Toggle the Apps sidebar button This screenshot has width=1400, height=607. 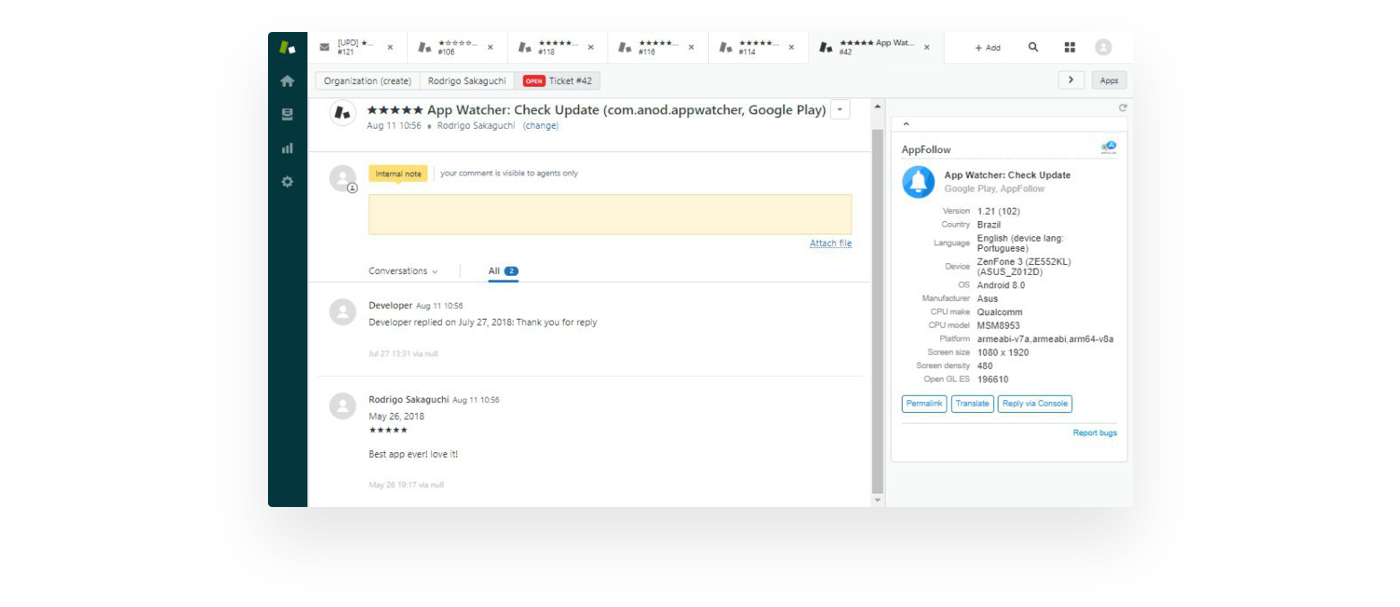pyautogui.click(x=1109, y=81)
